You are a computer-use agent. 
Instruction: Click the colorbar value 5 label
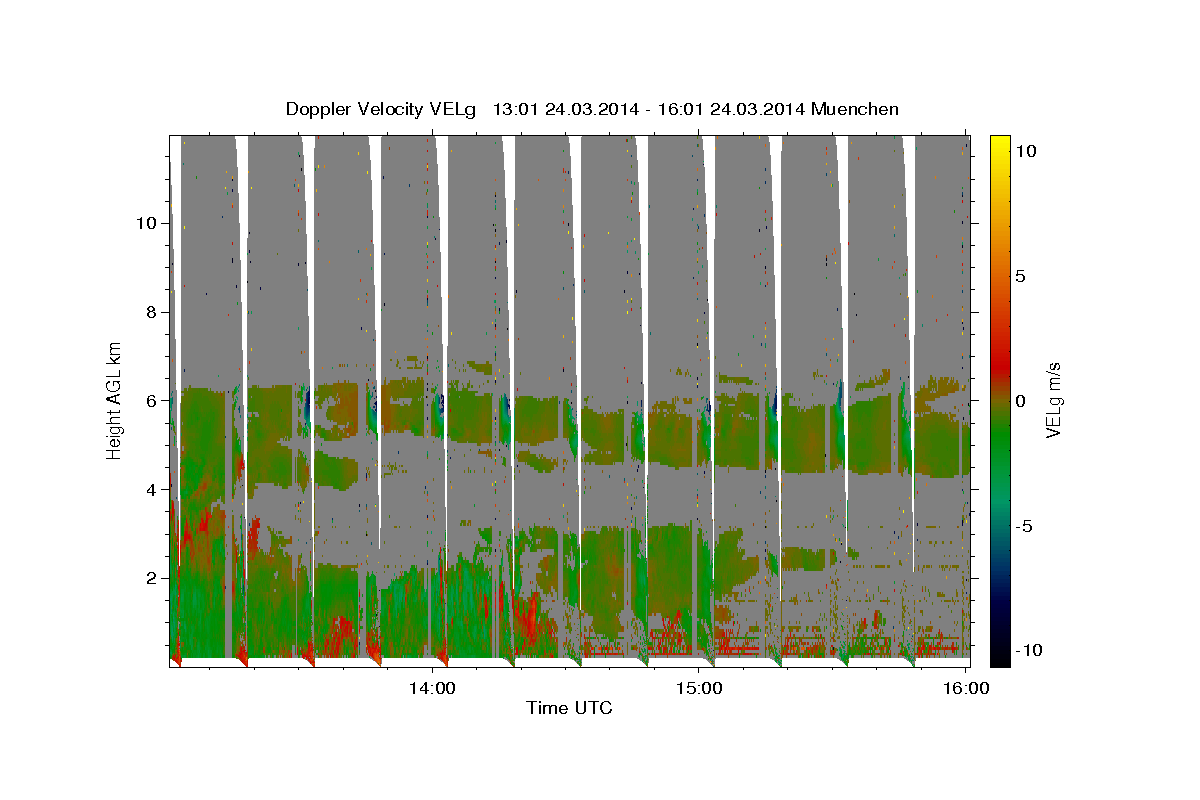[1021, 276]
